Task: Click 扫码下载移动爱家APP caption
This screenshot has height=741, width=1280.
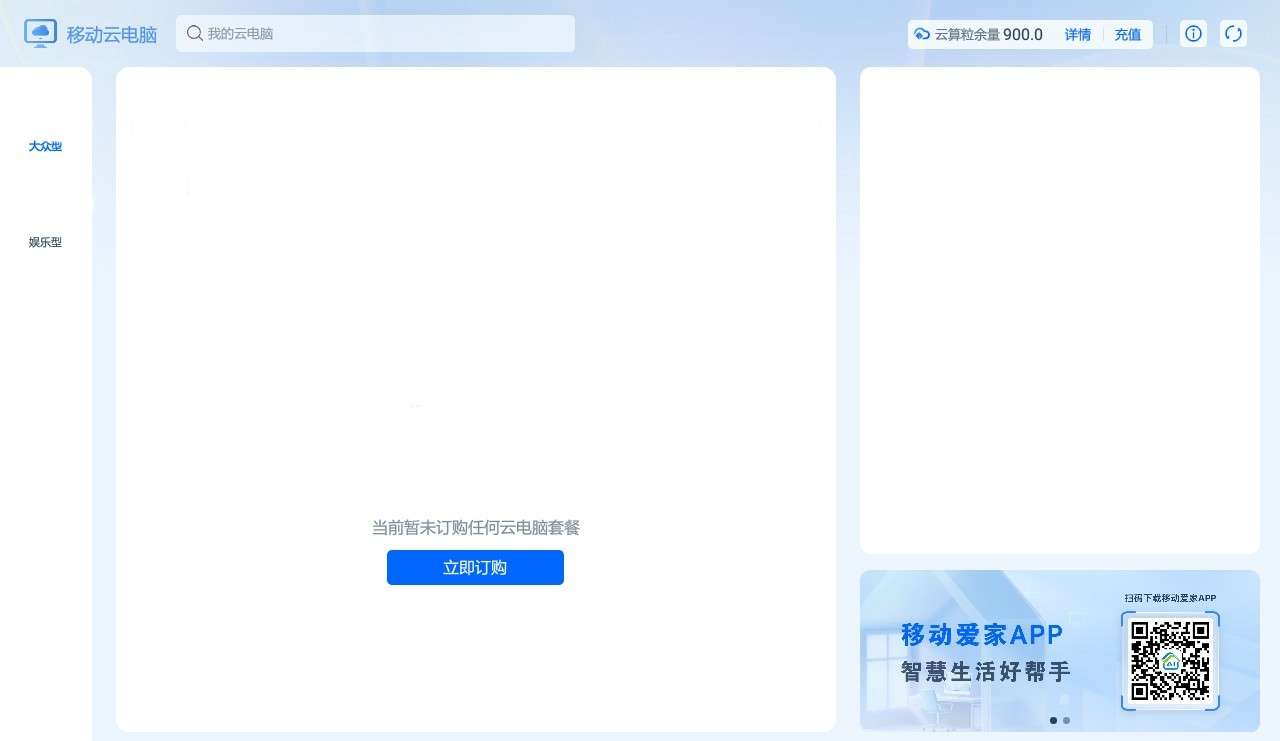Action: 1170,598
